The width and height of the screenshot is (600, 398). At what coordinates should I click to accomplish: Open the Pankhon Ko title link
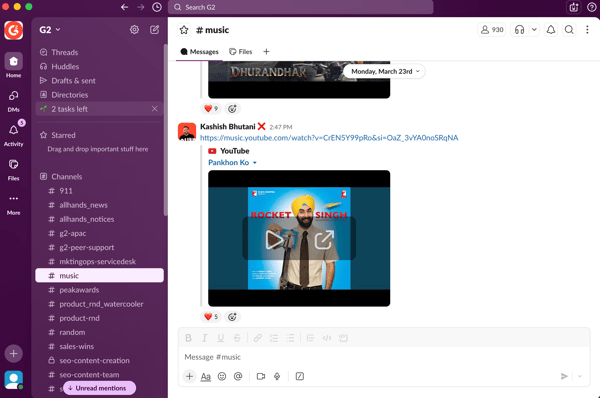pyautogui.click(x=228, y=163)
